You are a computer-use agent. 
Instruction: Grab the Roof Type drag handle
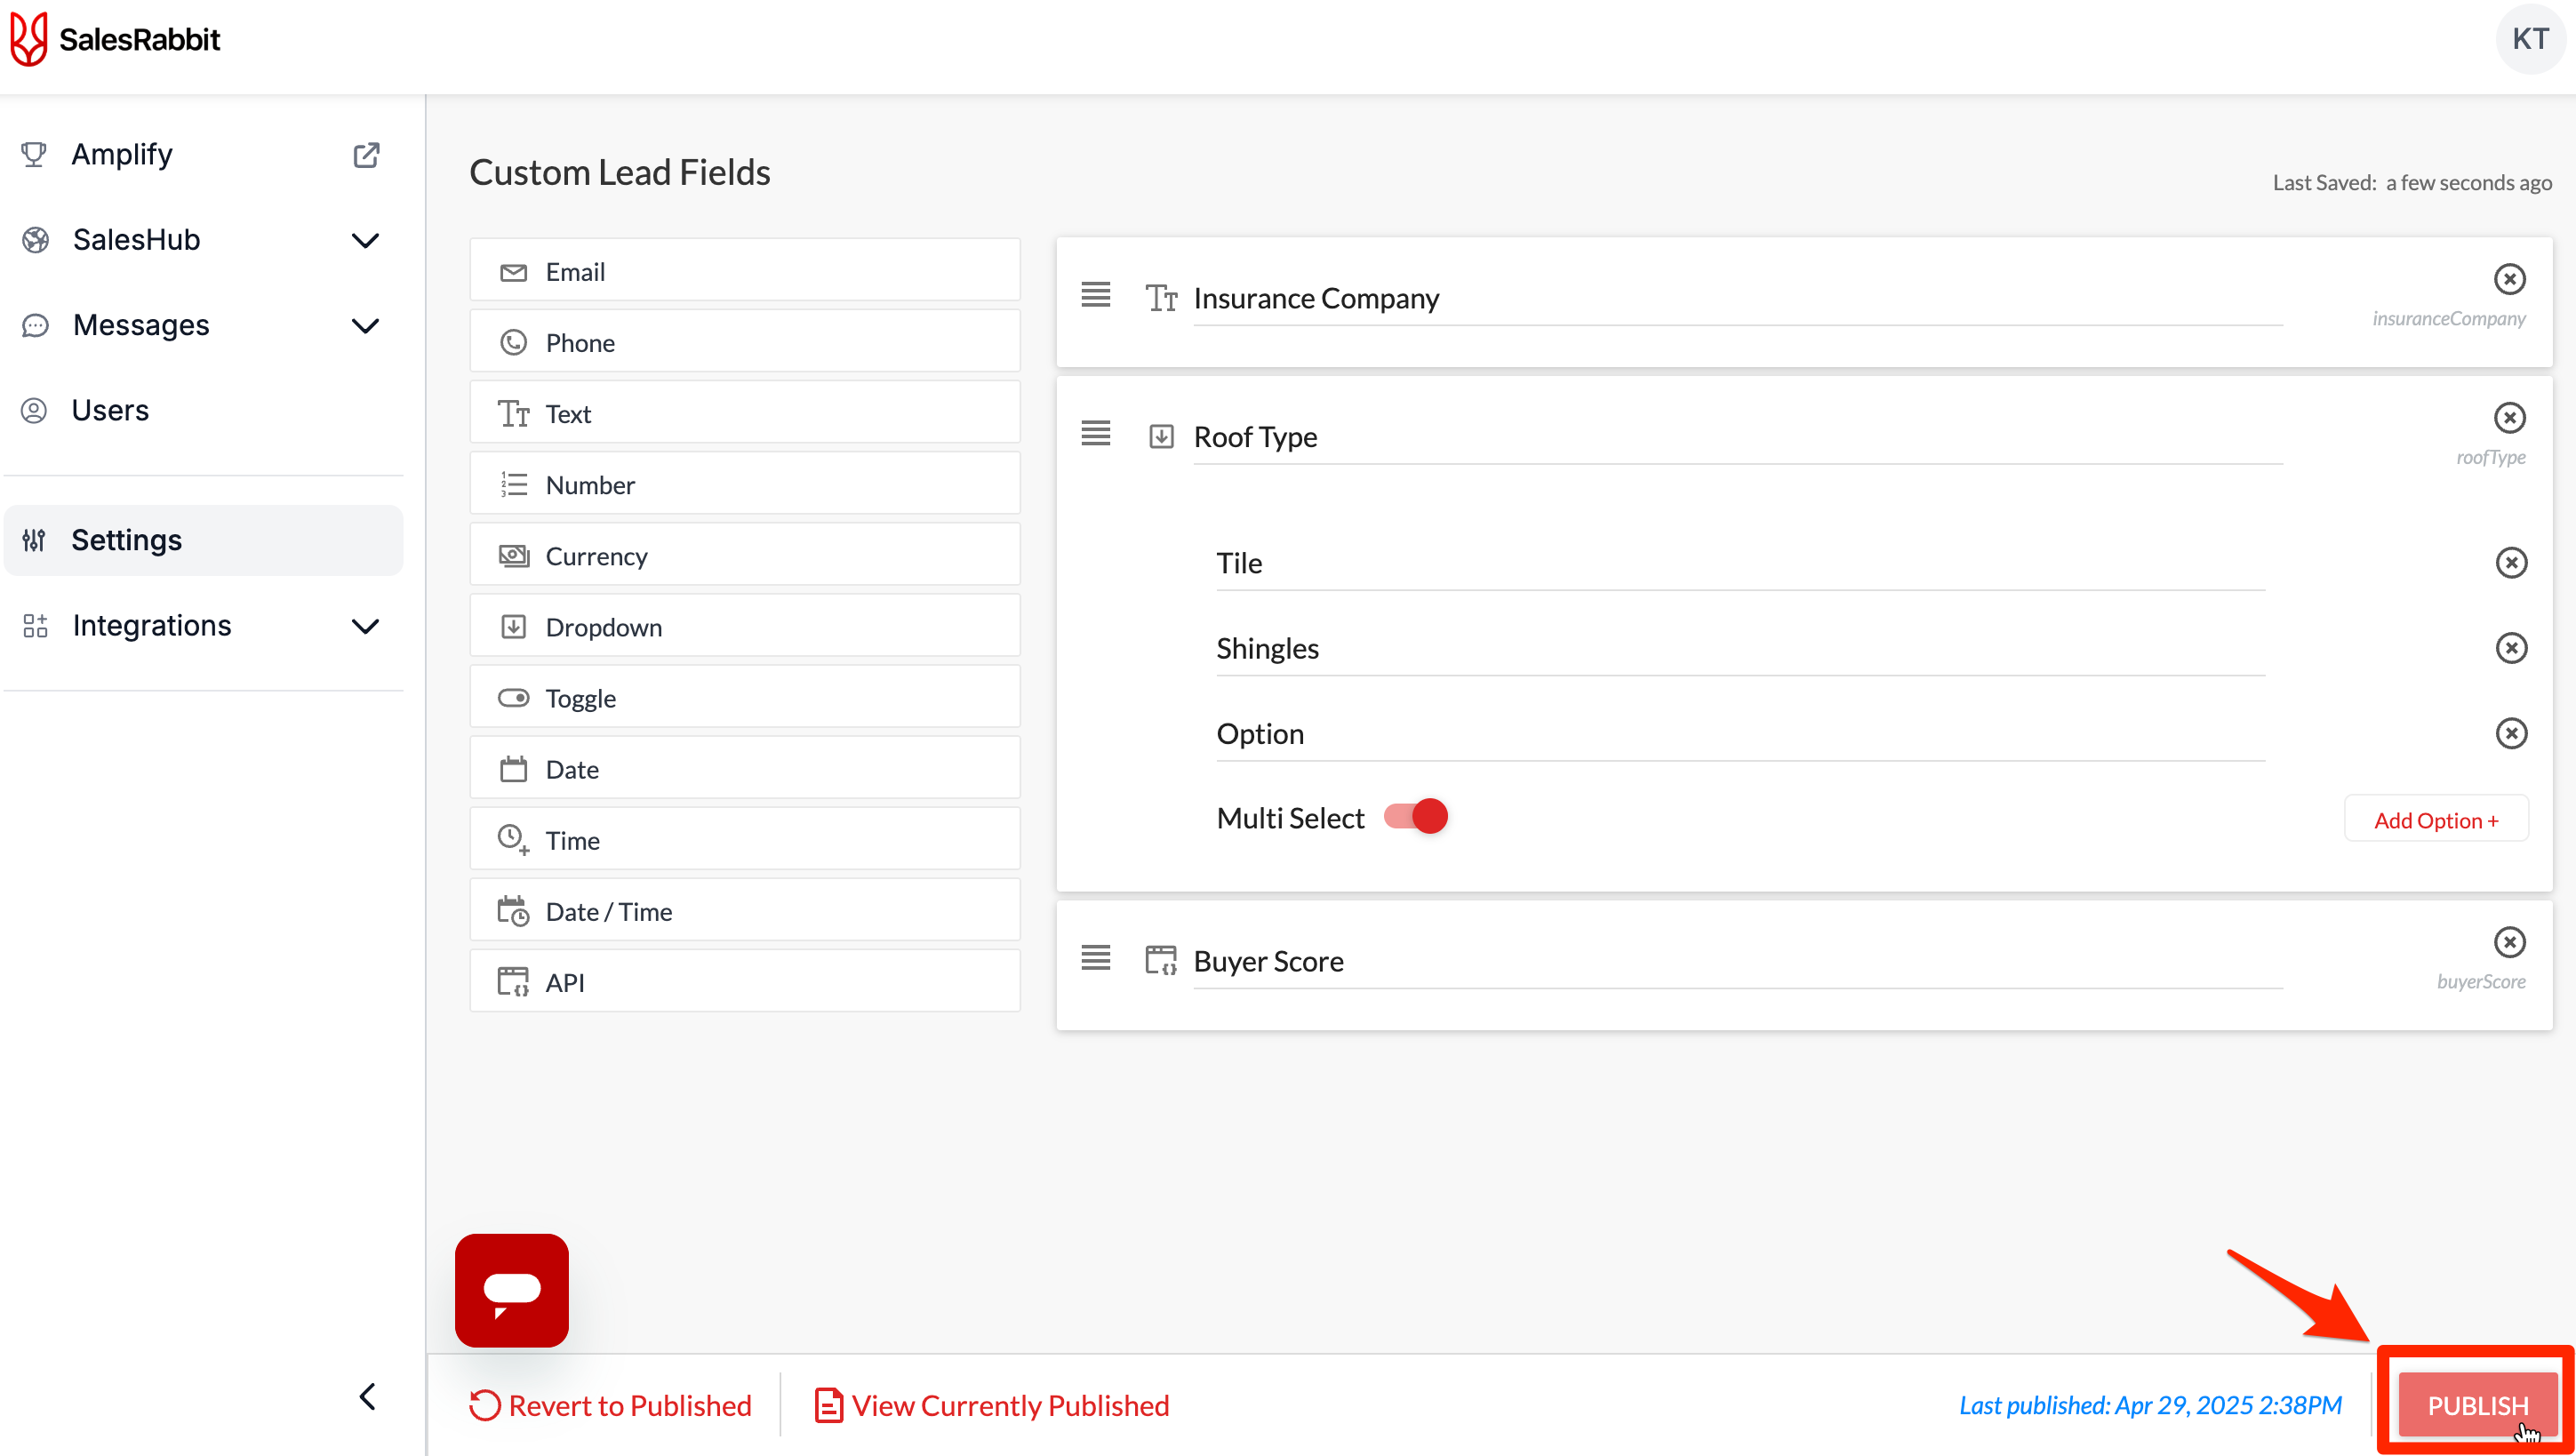(1095, 433)
